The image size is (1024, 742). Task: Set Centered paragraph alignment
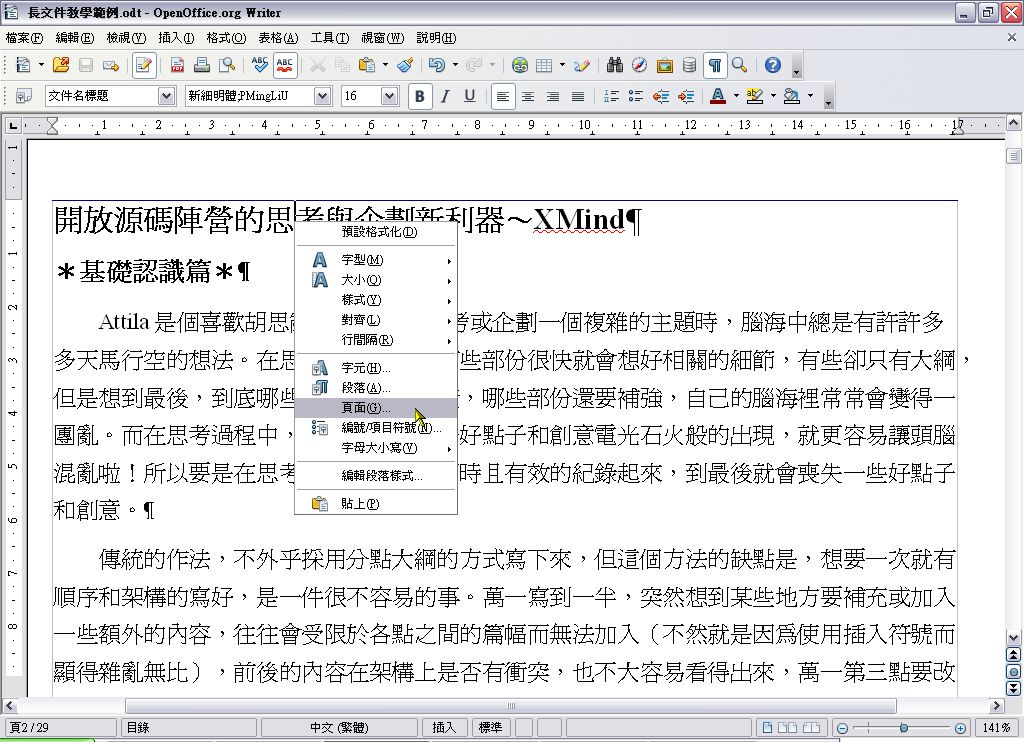coord(528,96)
